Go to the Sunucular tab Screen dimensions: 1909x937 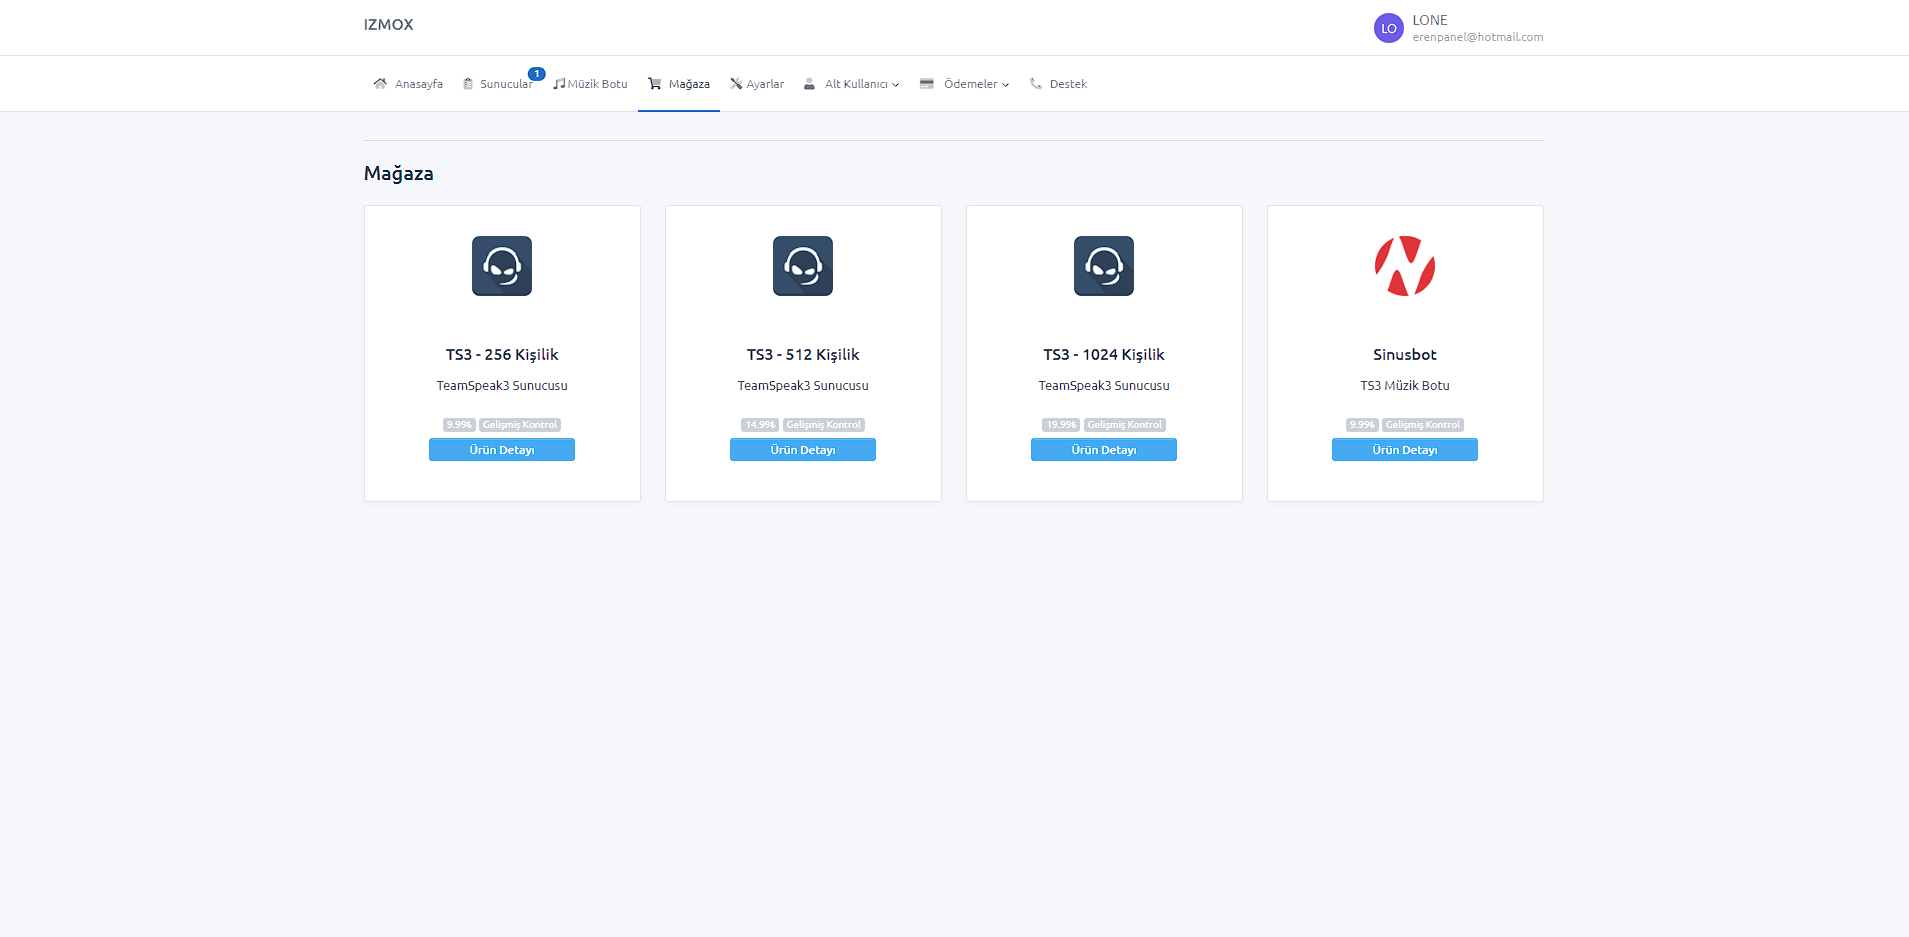point(505,84)
